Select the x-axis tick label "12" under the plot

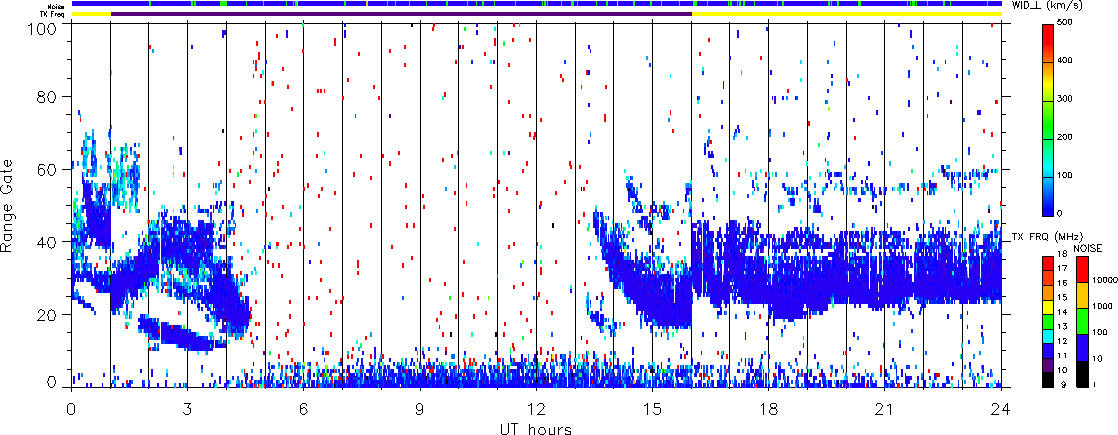click(536, 407)
